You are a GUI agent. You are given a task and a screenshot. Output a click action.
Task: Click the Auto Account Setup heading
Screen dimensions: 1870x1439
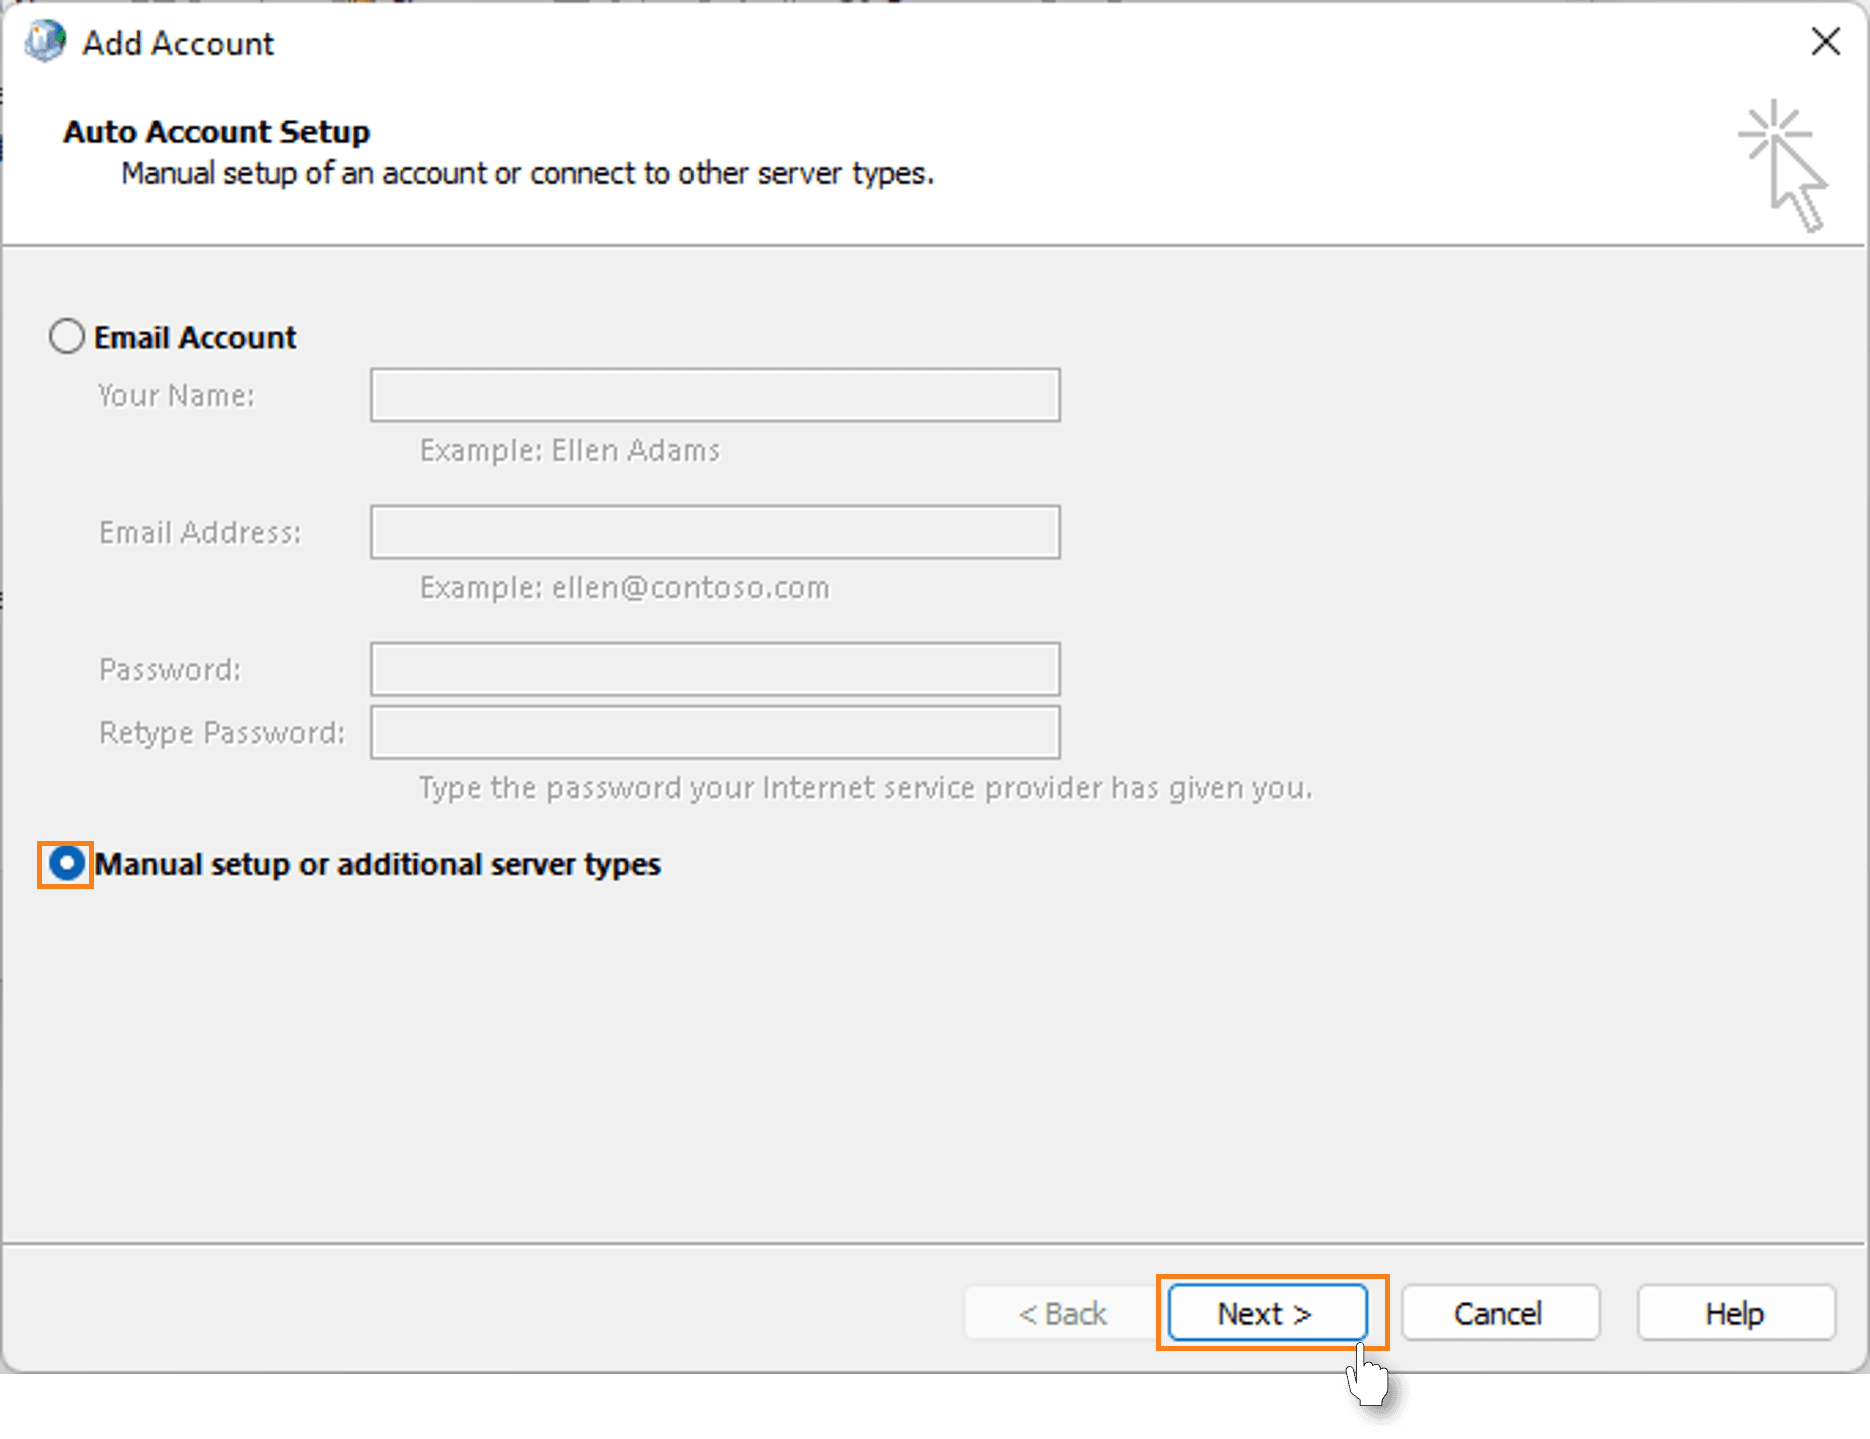(217, 131)
